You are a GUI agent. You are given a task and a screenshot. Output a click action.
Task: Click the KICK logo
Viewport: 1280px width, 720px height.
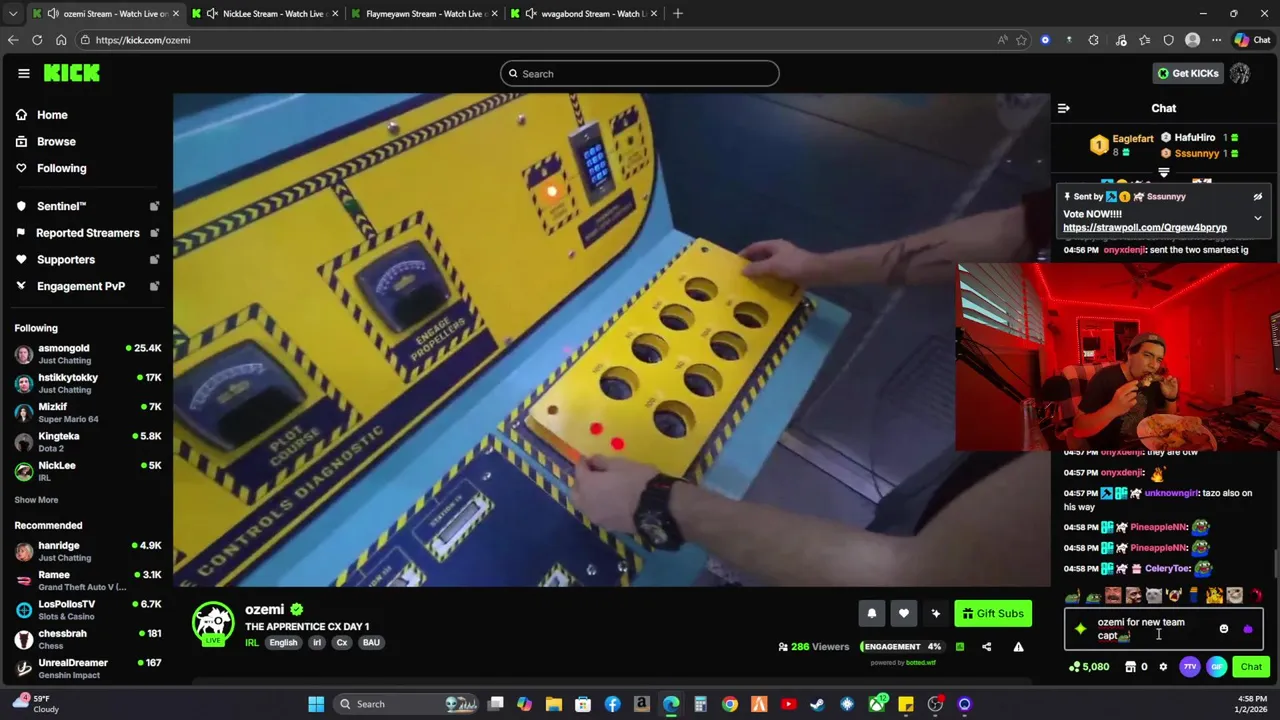pos(71,73)
